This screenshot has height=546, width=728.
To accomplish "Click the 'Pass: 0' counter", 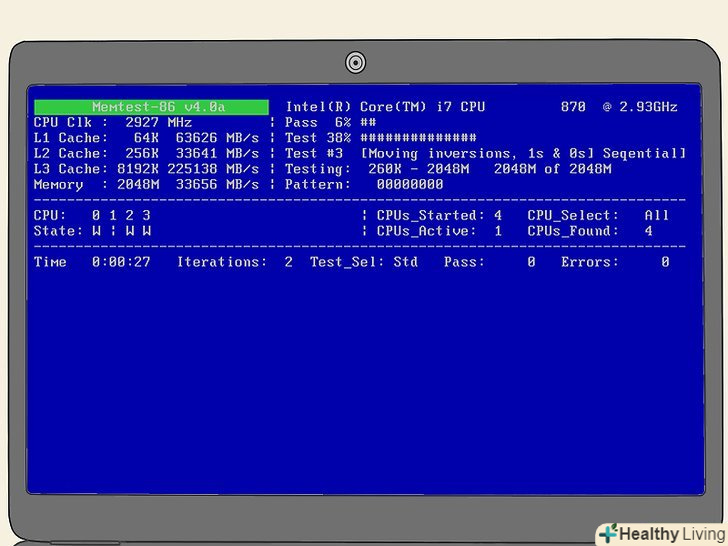I will (490, 262).
